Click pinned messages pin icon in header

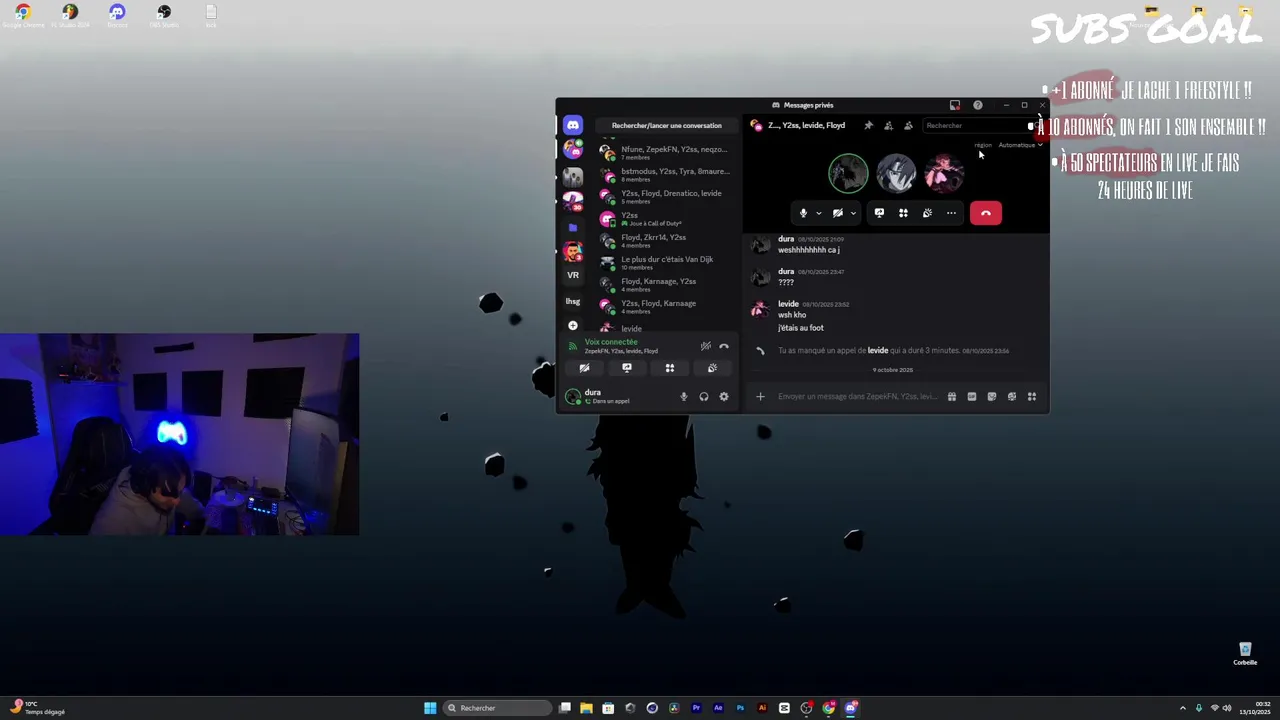tap(868, 125)
